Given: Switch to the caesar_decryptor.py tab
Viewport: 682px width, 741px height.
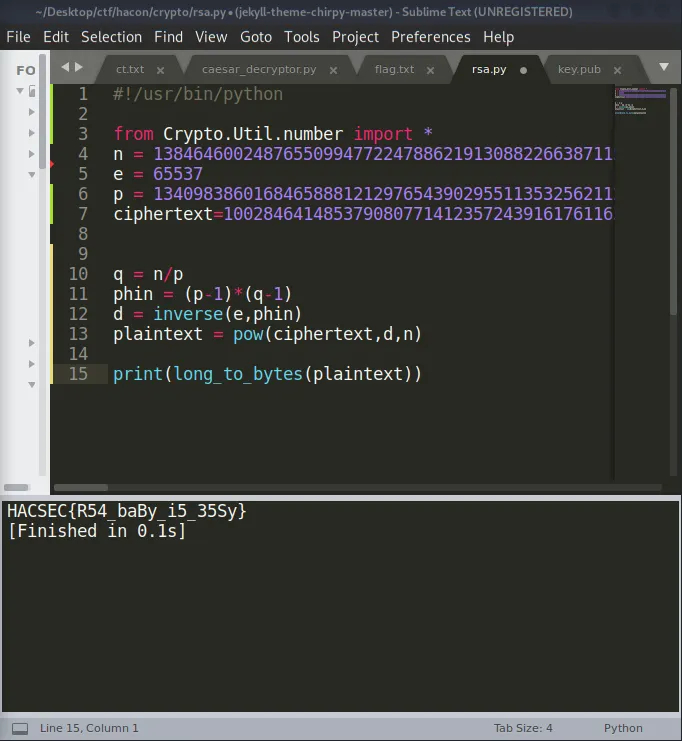Looking at the screenshot, I should coord(258,70).
